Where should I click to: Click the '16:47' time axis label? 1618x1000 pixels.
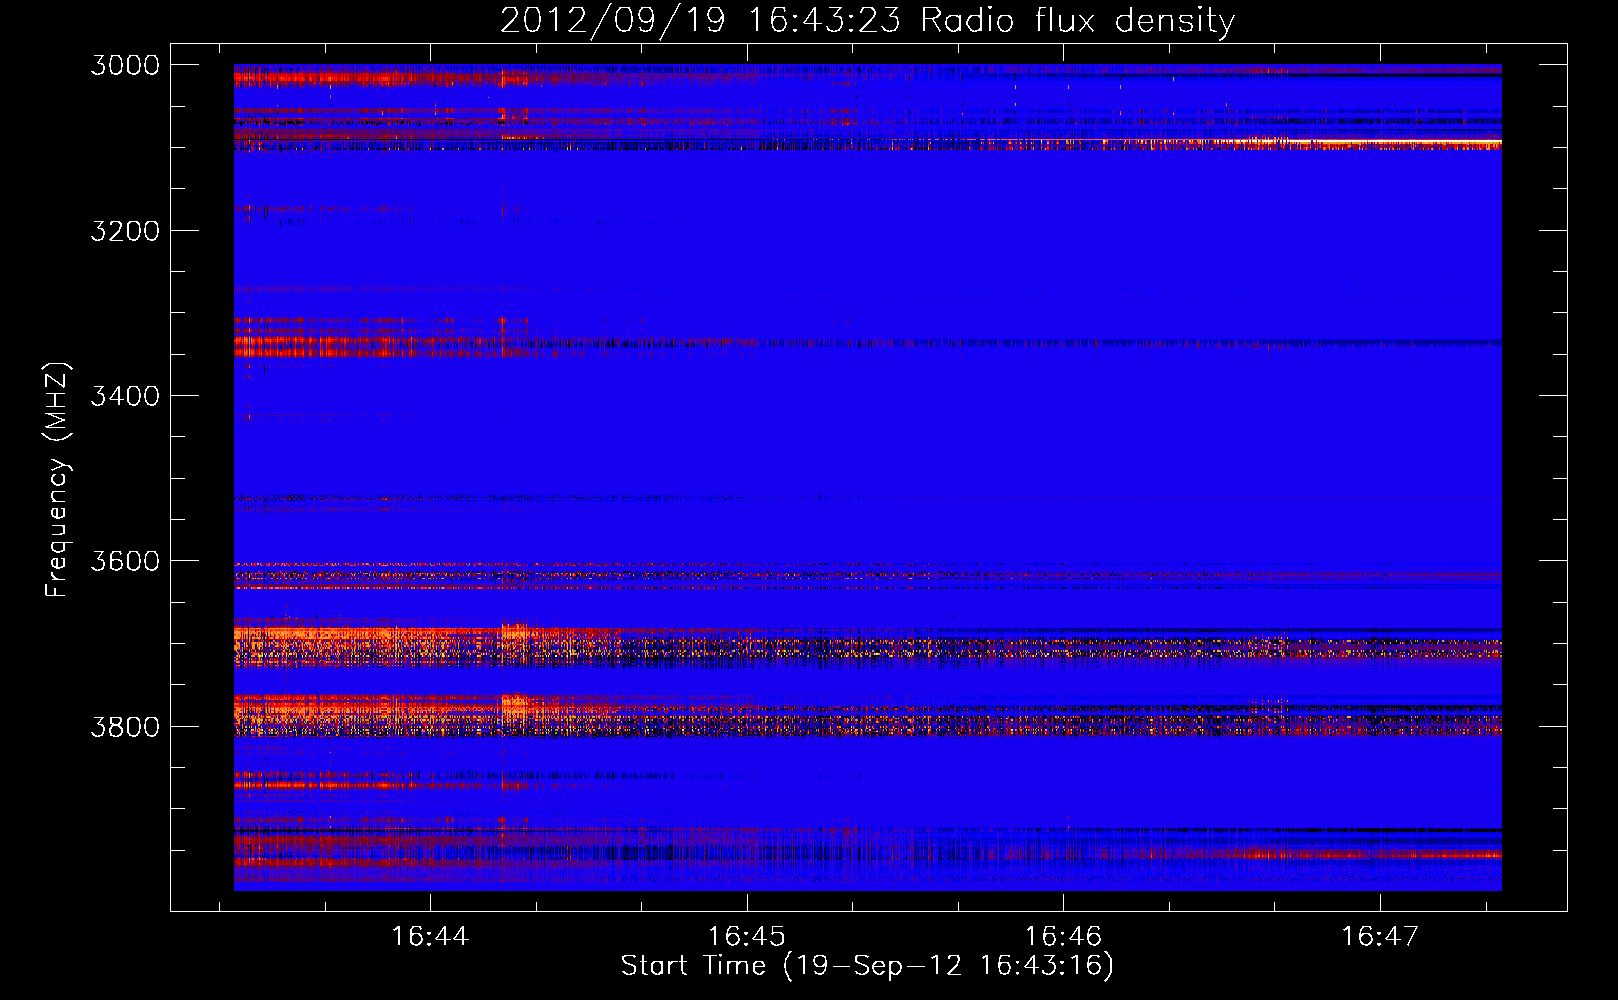(1380, 936)
